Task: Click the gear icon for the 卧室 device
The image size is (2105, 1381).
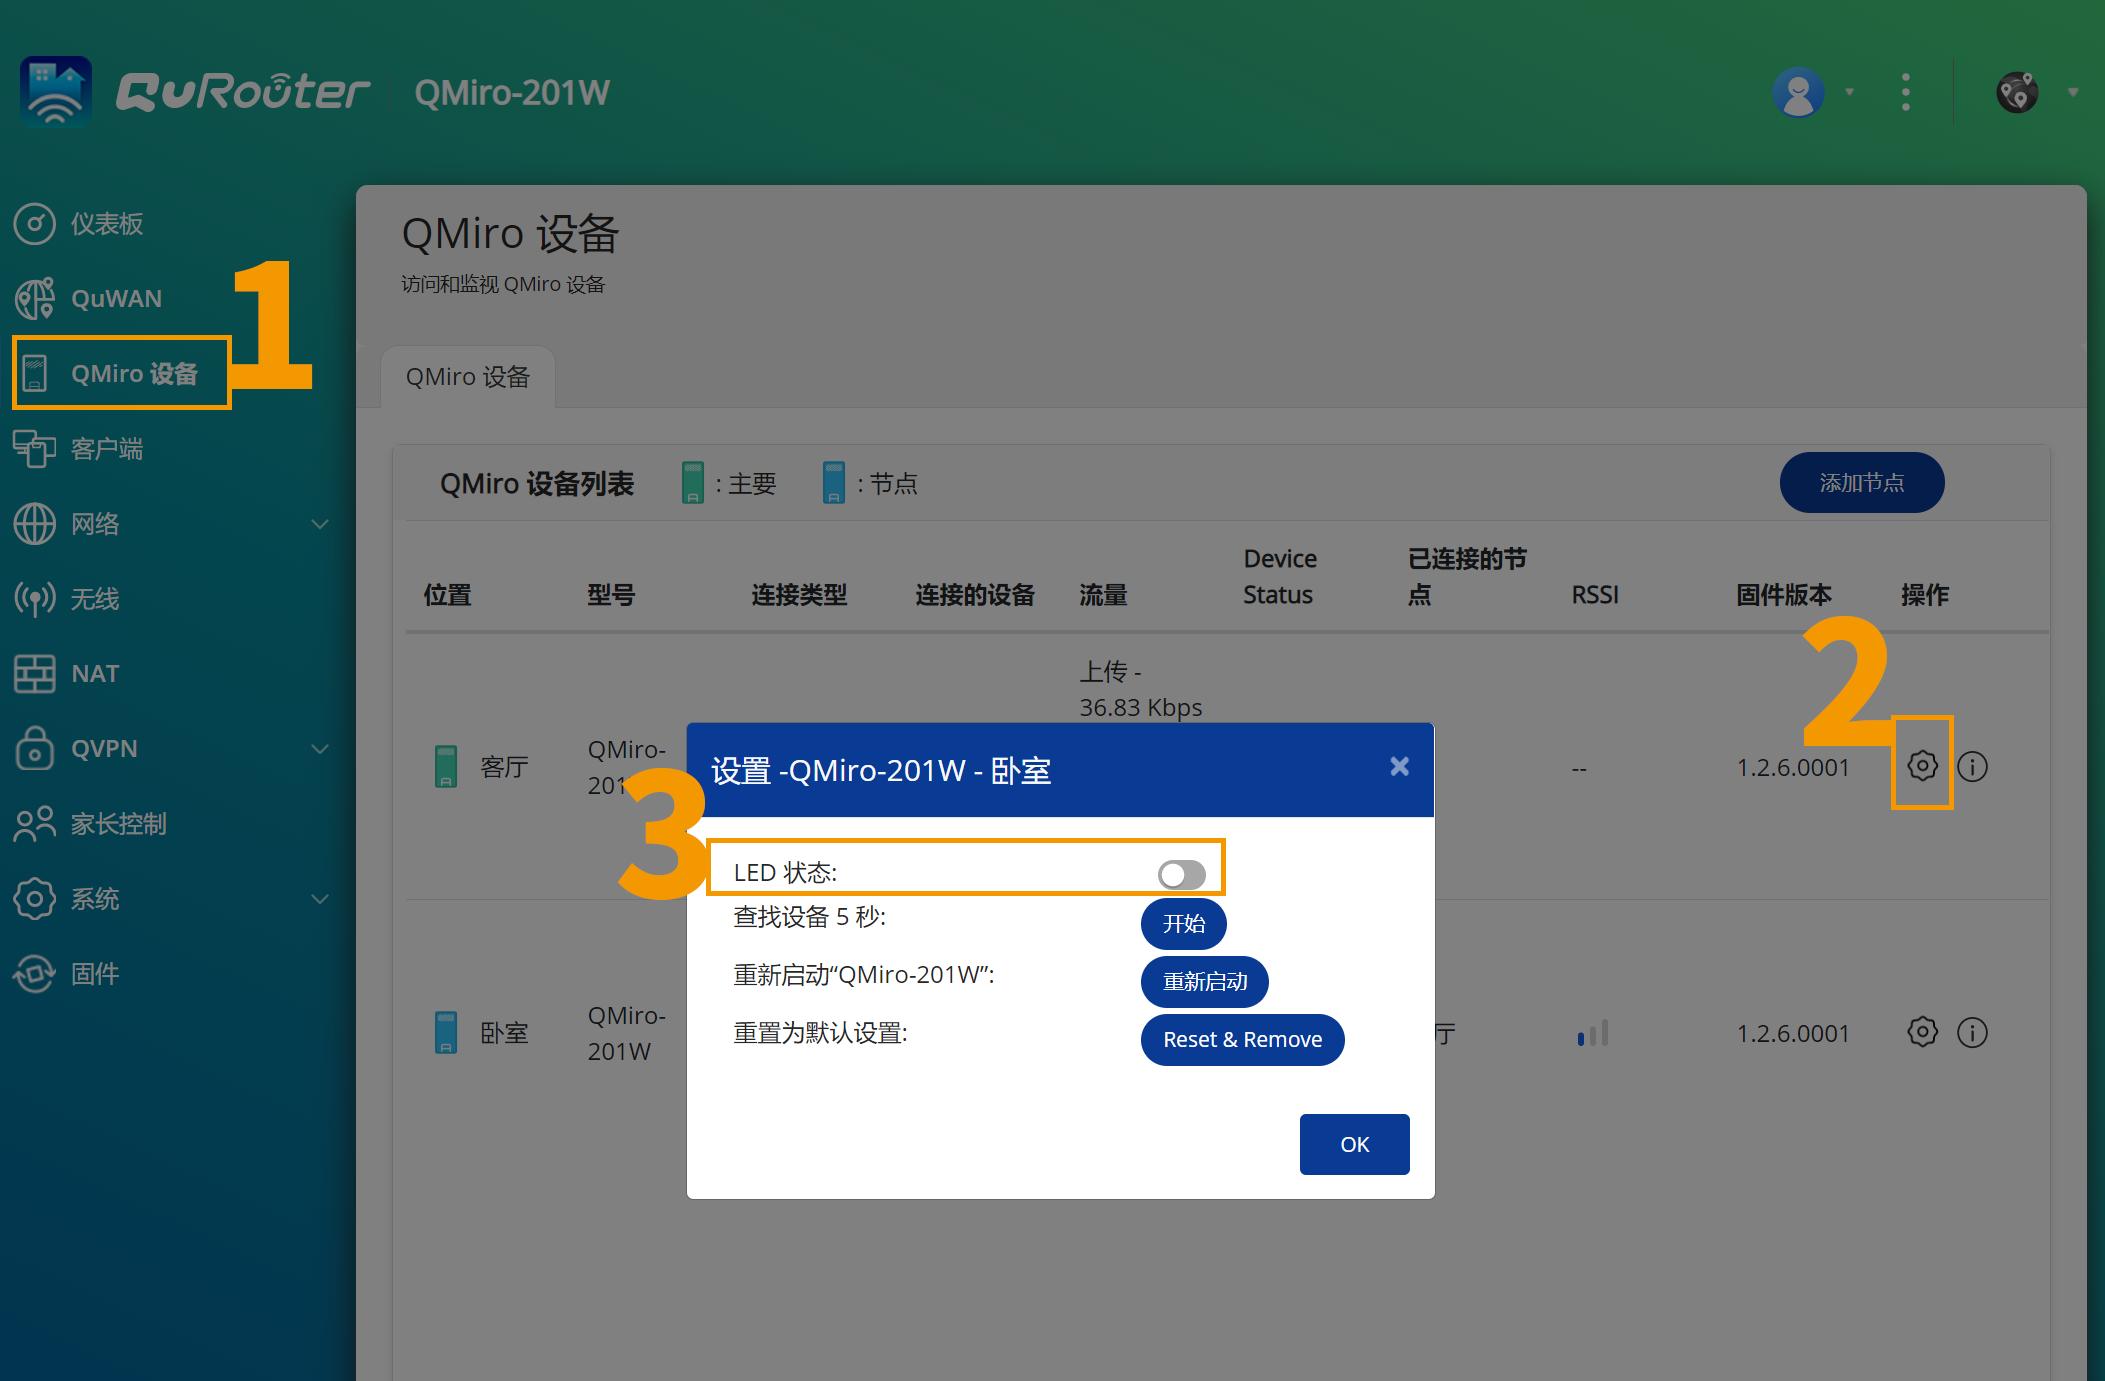Action: (1921, 1033)
